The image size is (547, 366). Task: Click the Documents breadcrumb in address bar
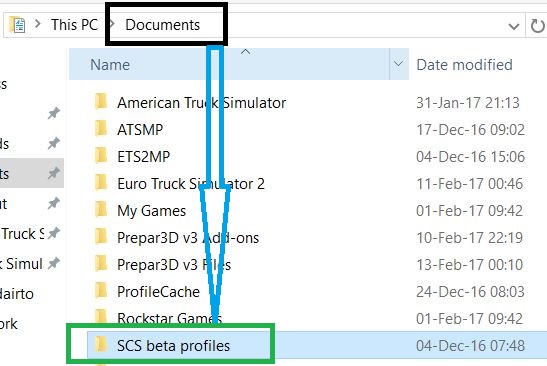[x=163, y=25]
